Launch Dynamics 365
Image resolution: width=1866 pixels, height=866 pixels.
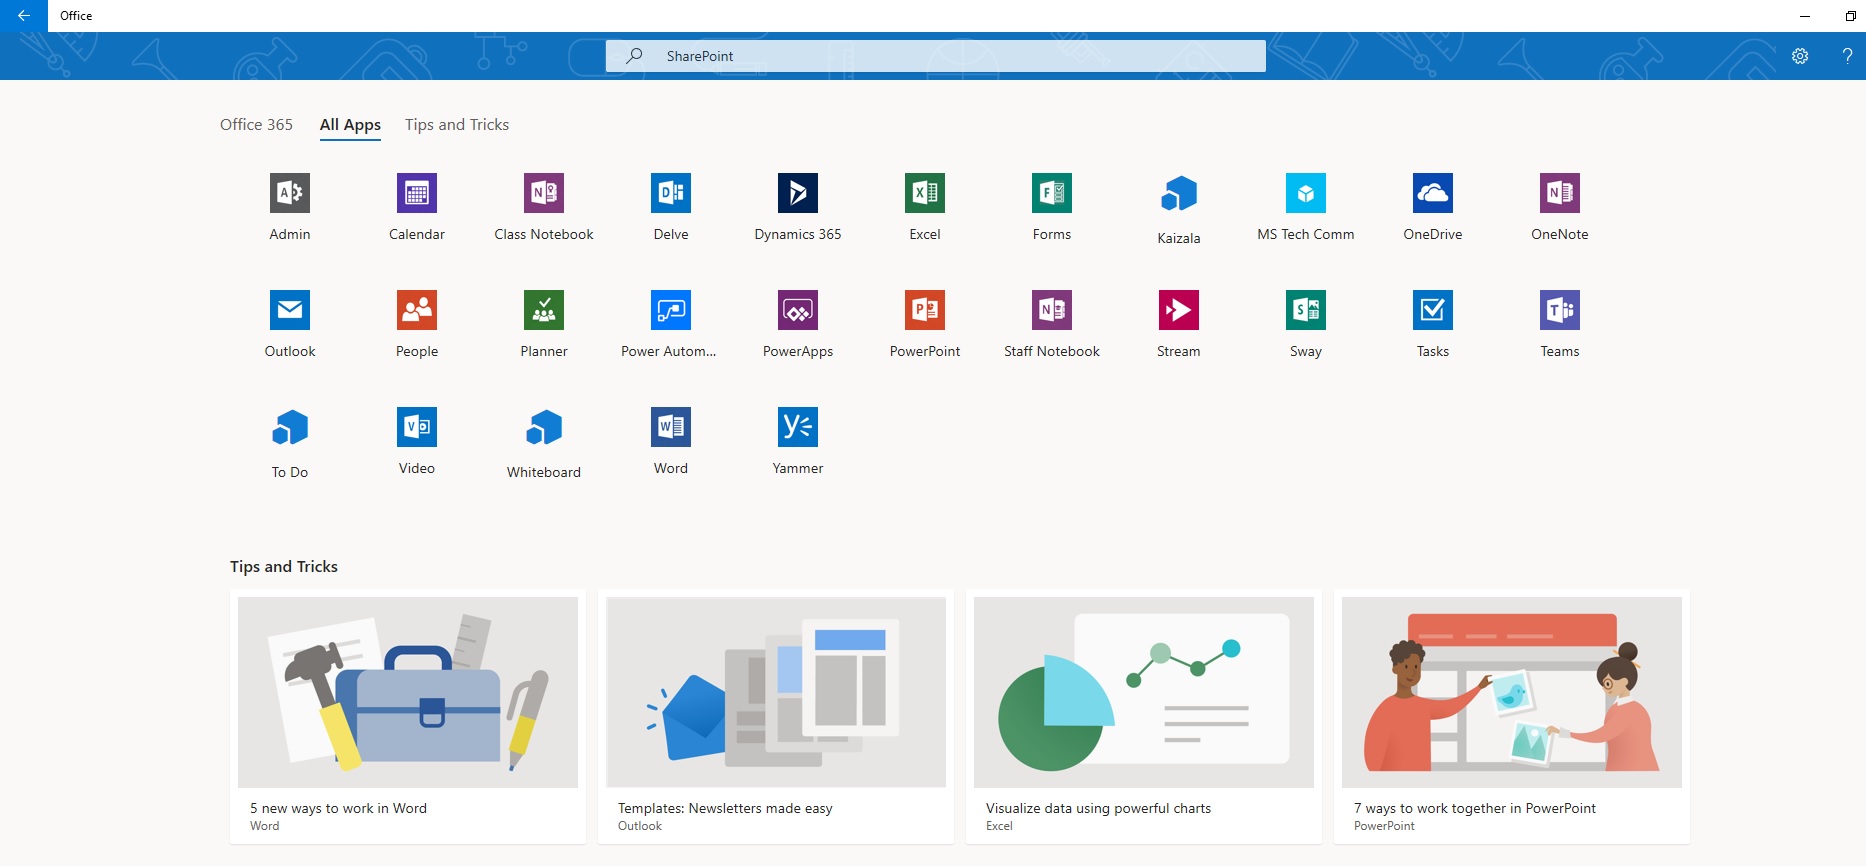(798, 193)
